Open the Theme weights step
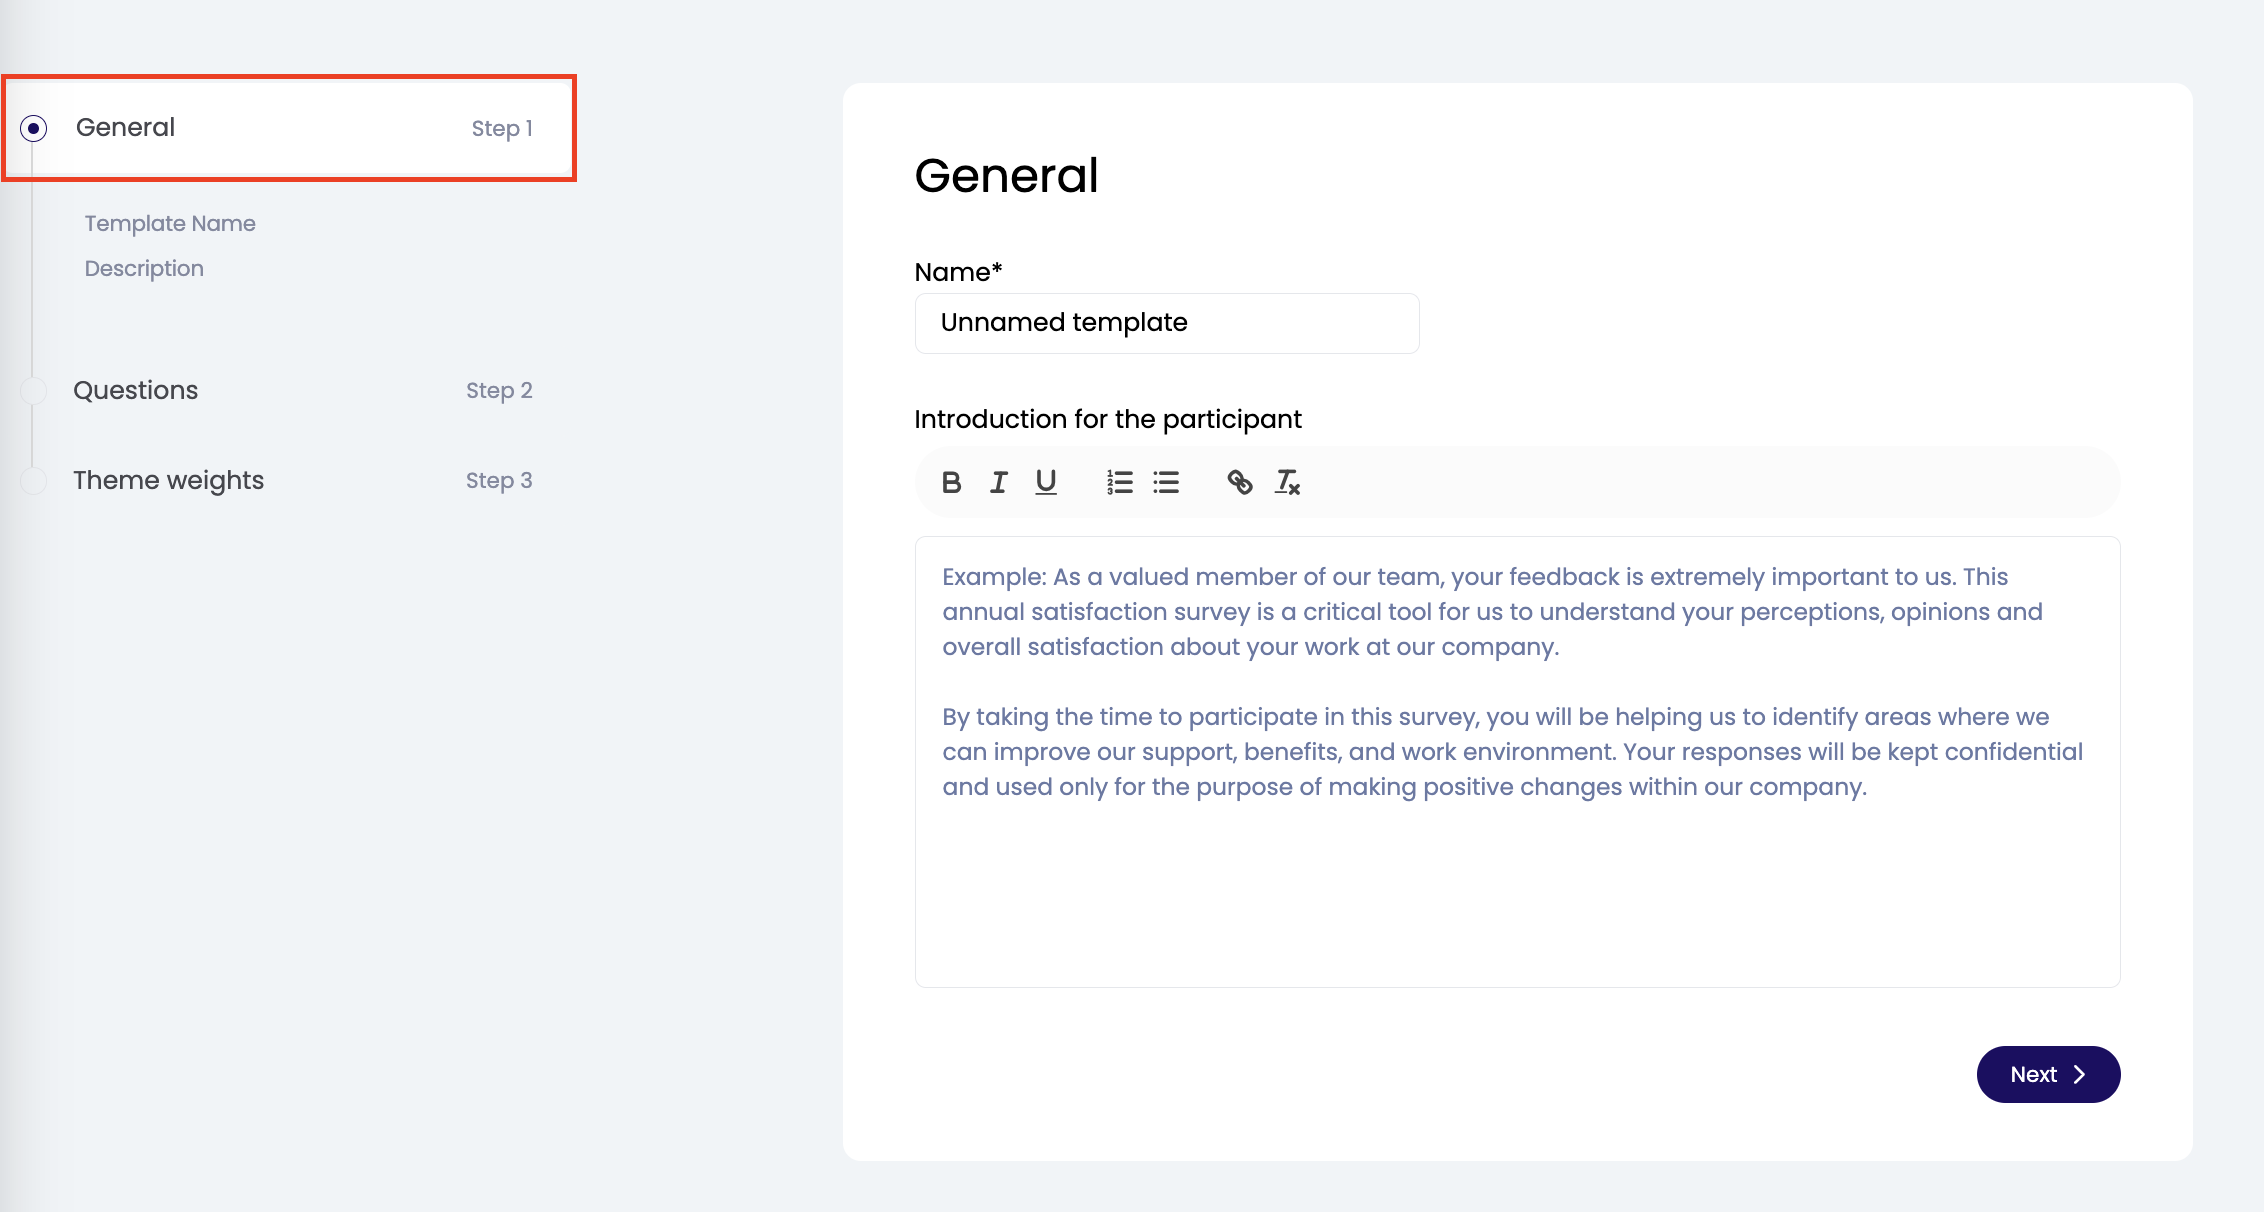 pyautogui.click(x=168, y=481)
